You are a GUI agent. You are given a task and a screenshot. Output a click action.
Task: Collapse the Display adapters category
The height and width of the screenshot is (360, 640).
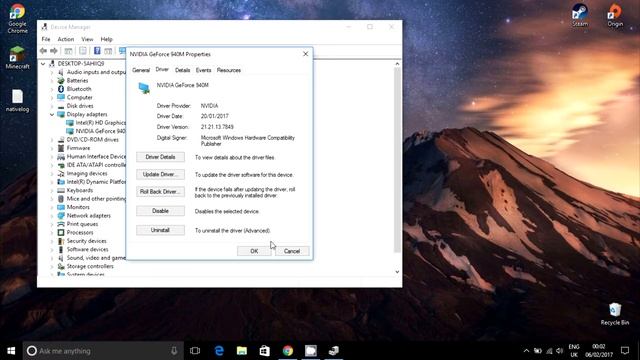click(x=52, y=114)
